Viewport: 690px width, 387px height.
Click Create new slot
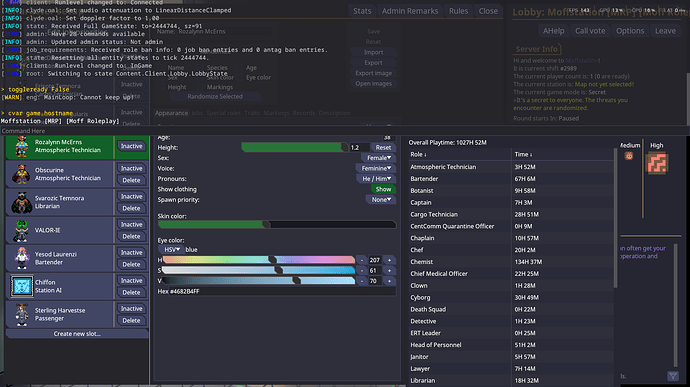(77, 334)
